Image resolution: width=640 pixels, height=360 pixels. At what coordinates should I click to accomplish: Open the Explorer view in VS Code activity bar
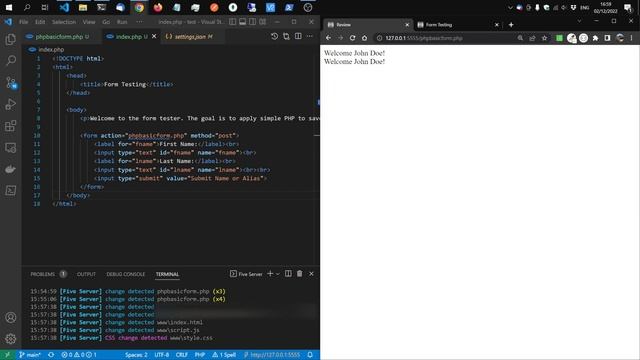[x=11, y=39]
